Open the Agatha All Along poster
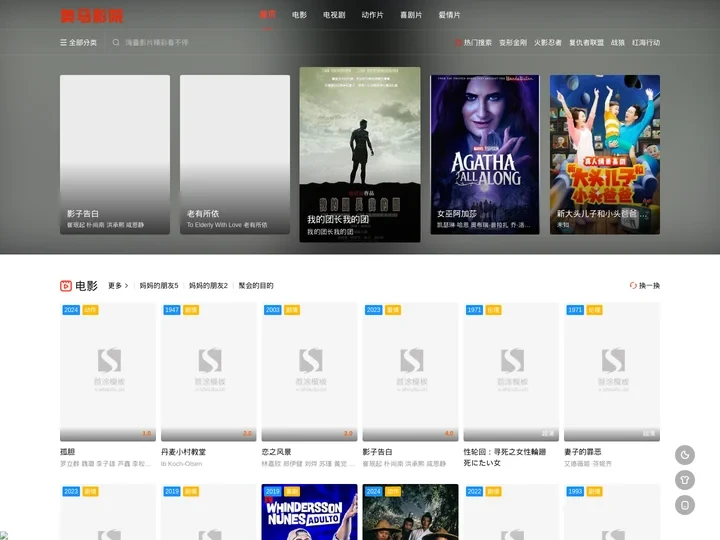Viewport: 720px width, 540px height. pos(485,155)
